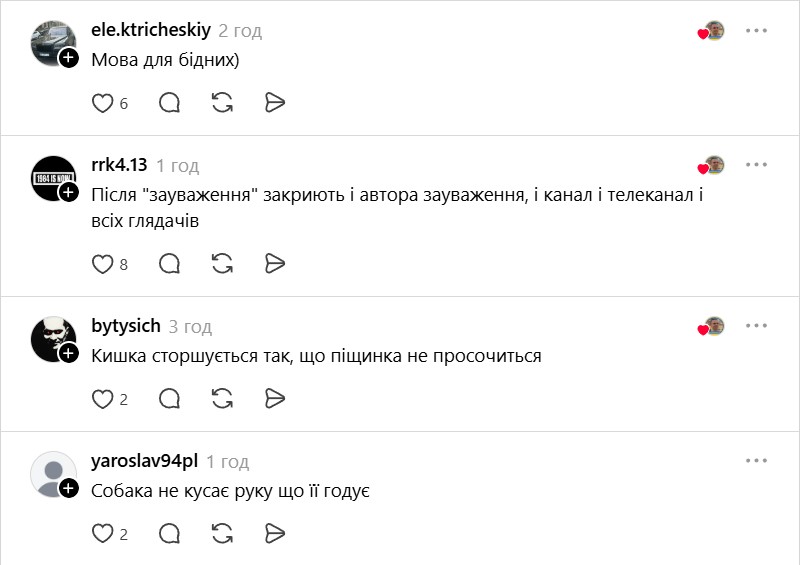Reply to ele.ktricheskiy's comment
This screenshot has width=800, height=565.
coord(170,102)
